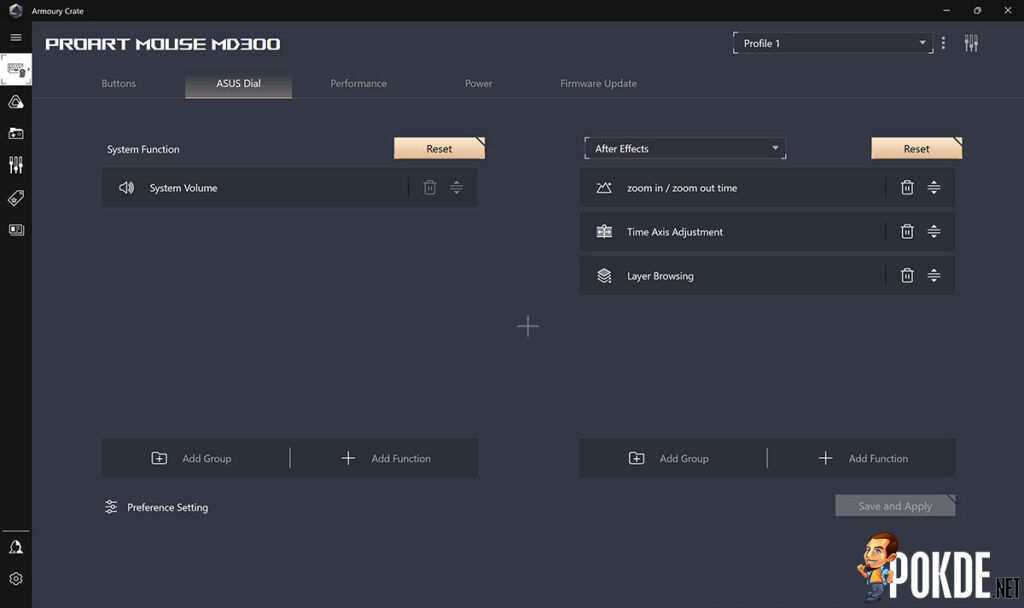
Task: Open User Center icon in sidebar
Action: point(16,547)
